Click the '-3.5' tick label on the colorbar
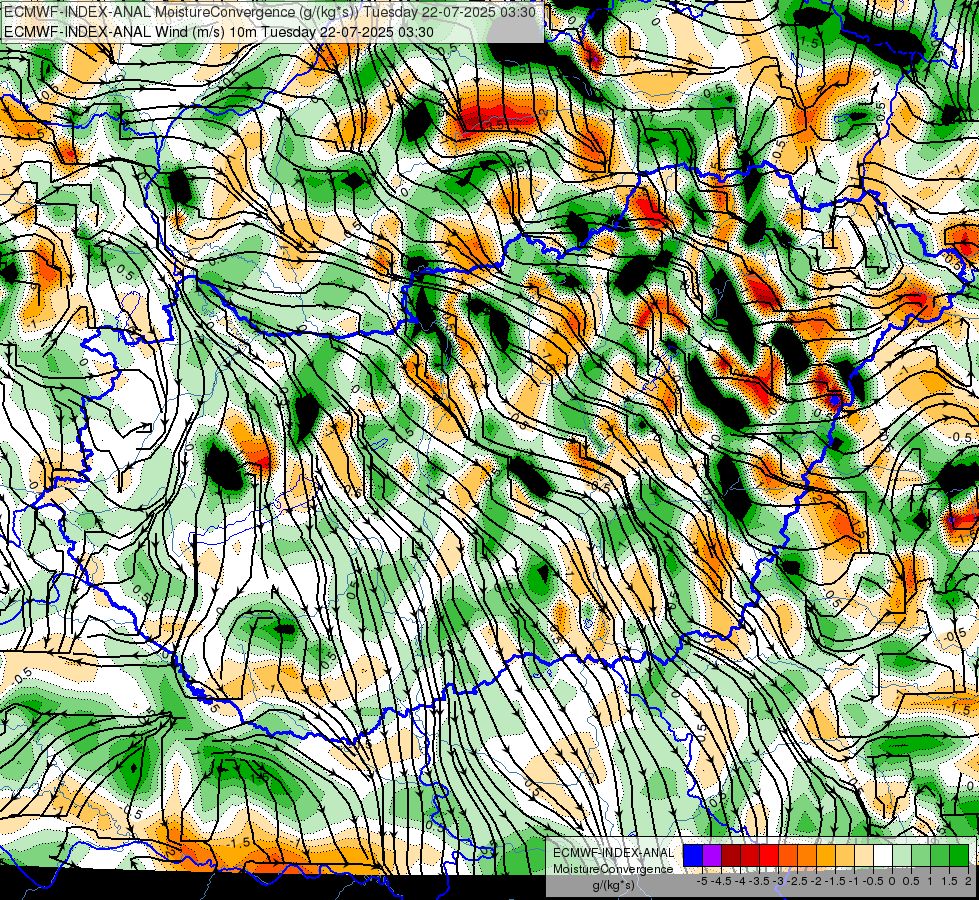Screen dimensions: 979x900 759,881
